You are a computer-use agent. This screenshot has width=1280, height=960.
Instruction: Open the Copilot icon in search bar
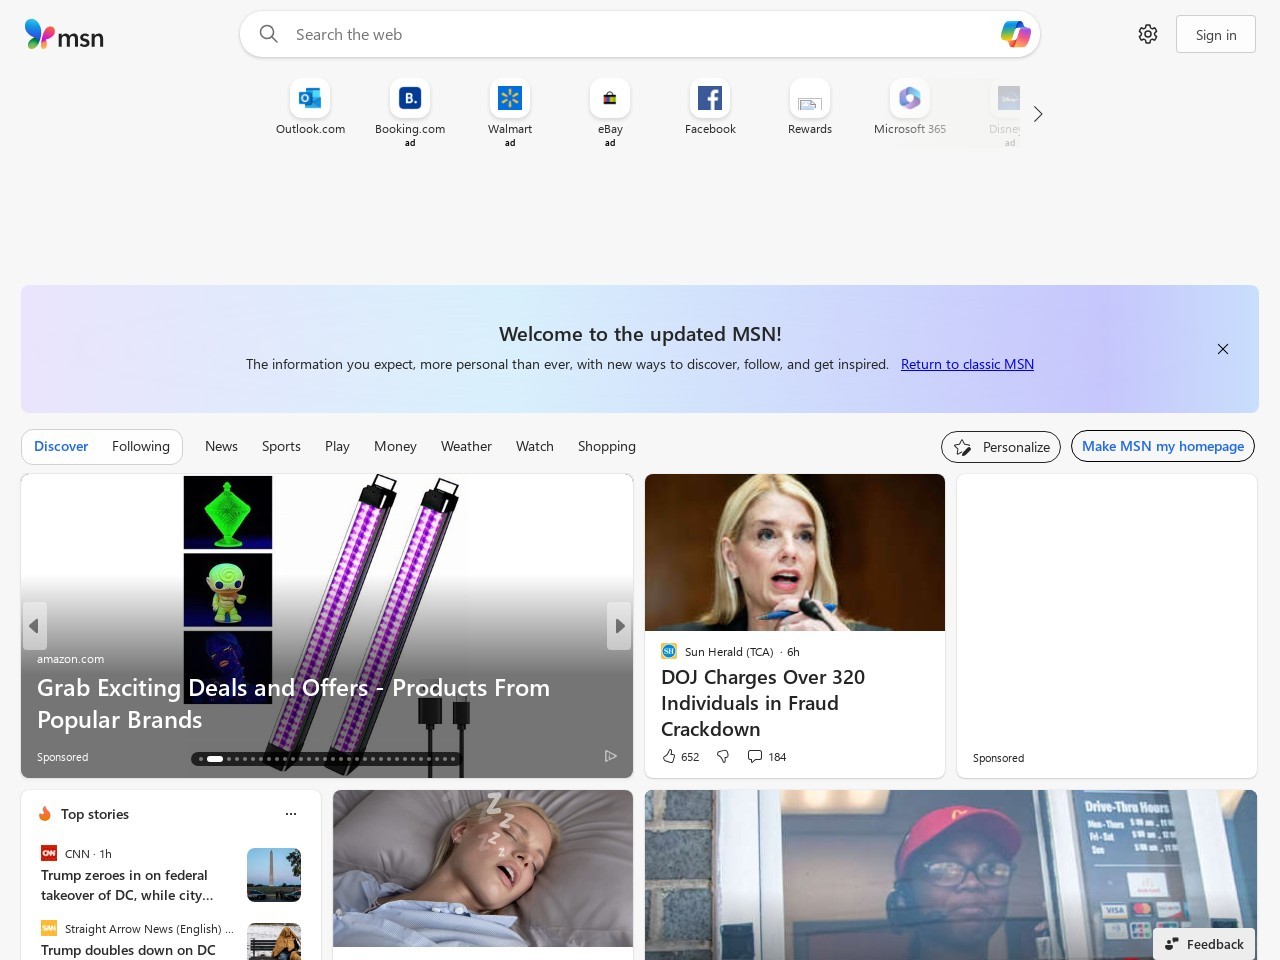click(x=1015, y=34)
